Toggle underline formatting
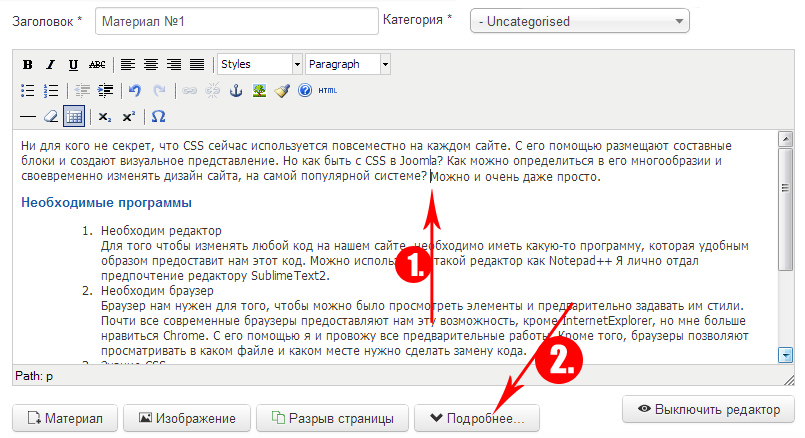The height and width of the screenshot is (438, 805). point(74,65)
